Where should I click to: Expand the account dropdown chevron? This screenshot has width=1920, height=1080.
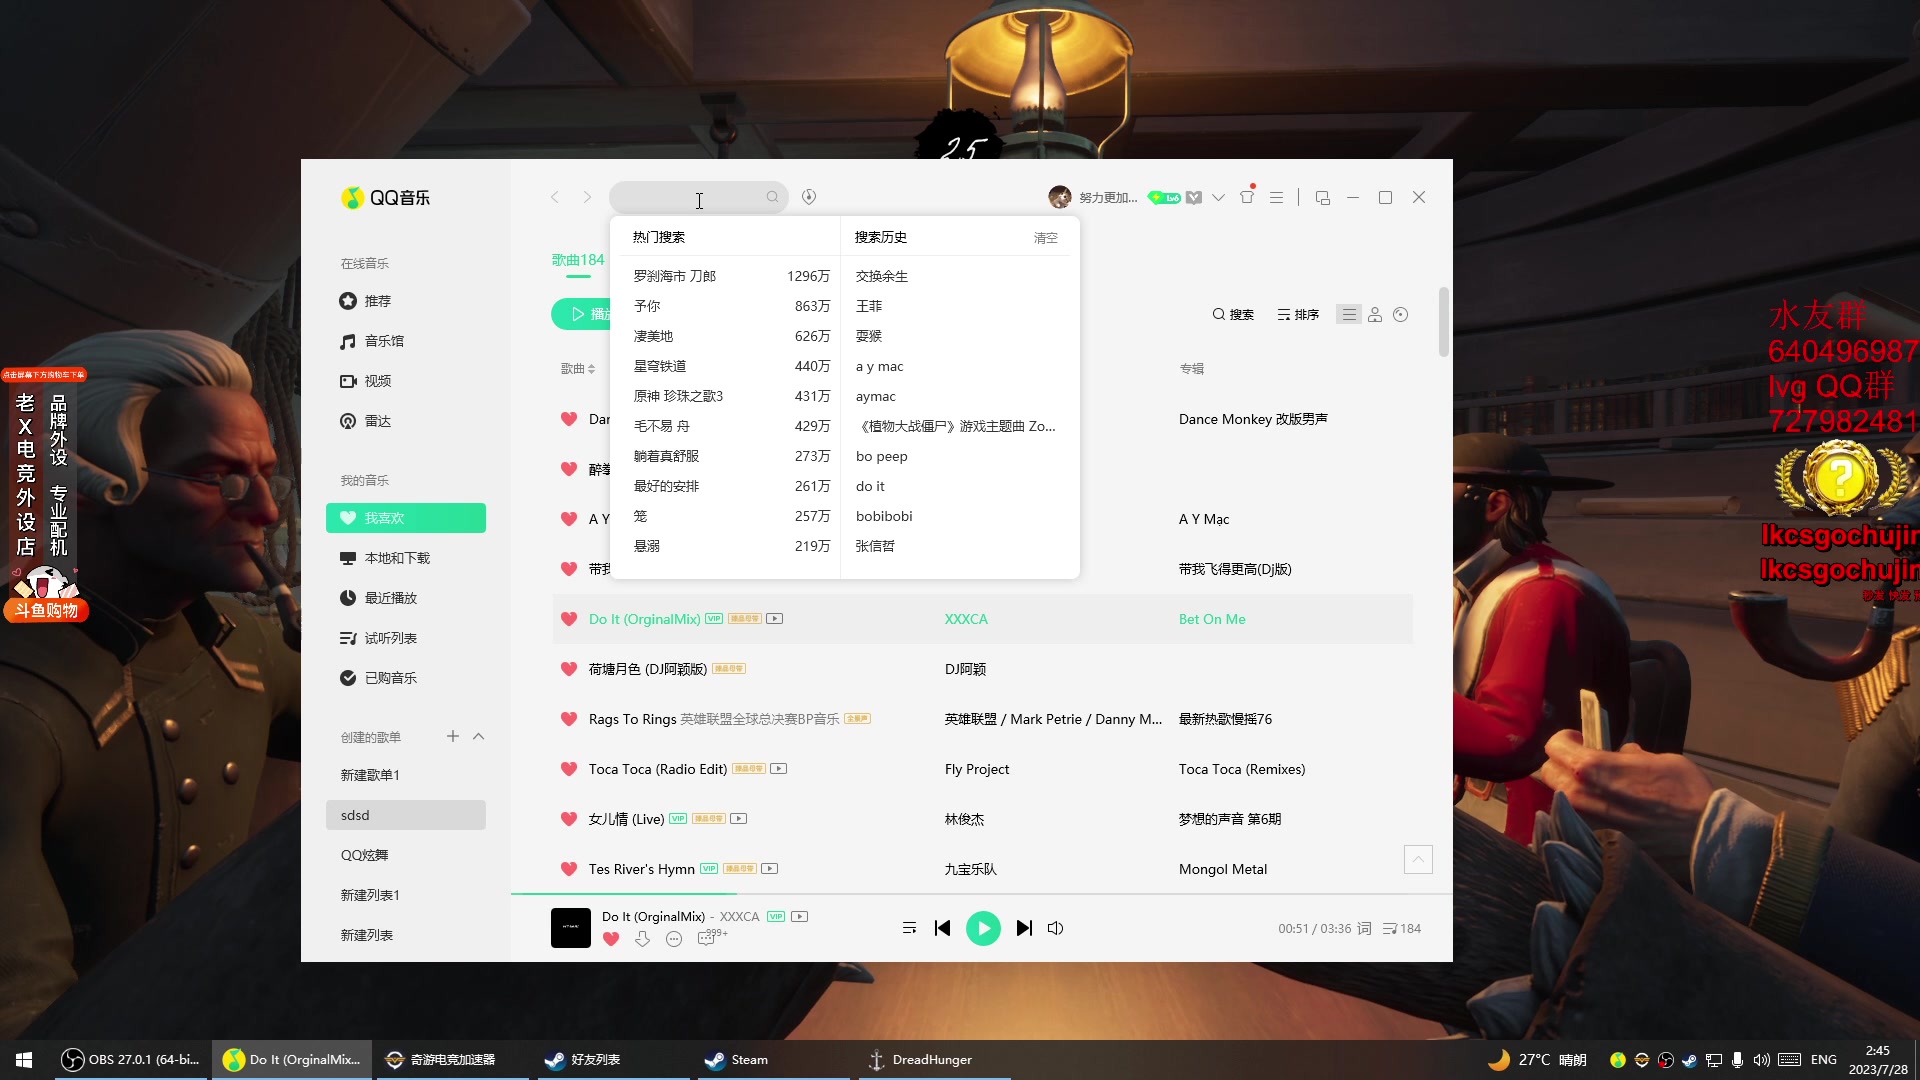1218,197
